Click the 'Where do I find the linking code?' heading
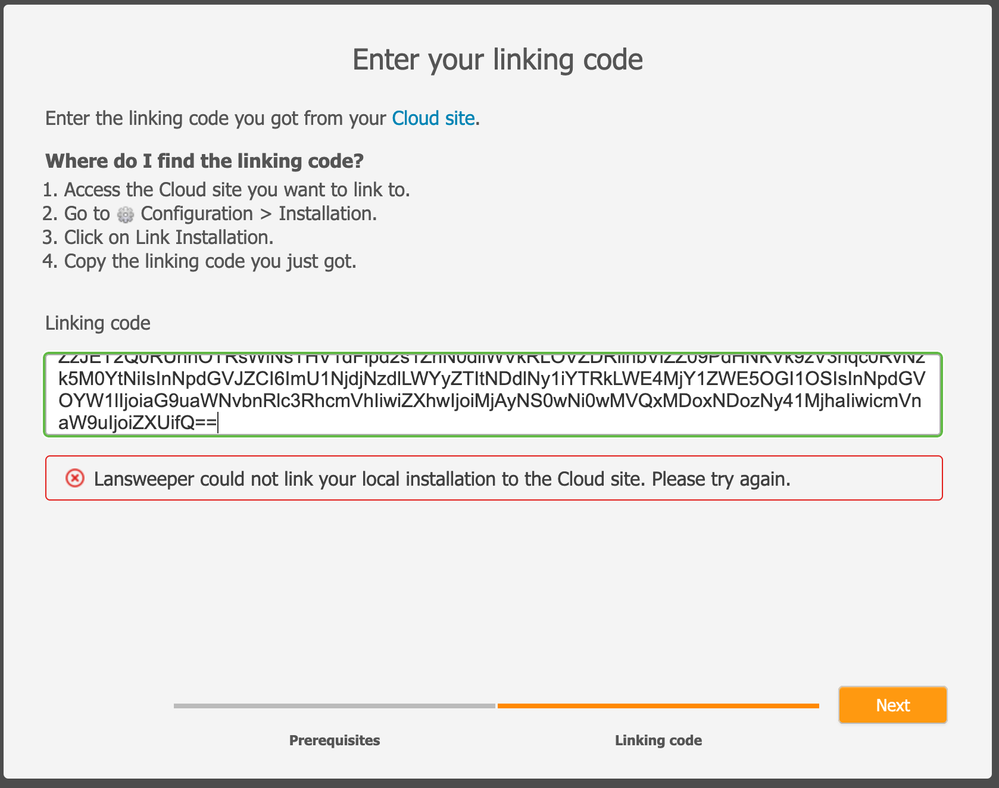This screenshot has height=788, width=999. 204,161
